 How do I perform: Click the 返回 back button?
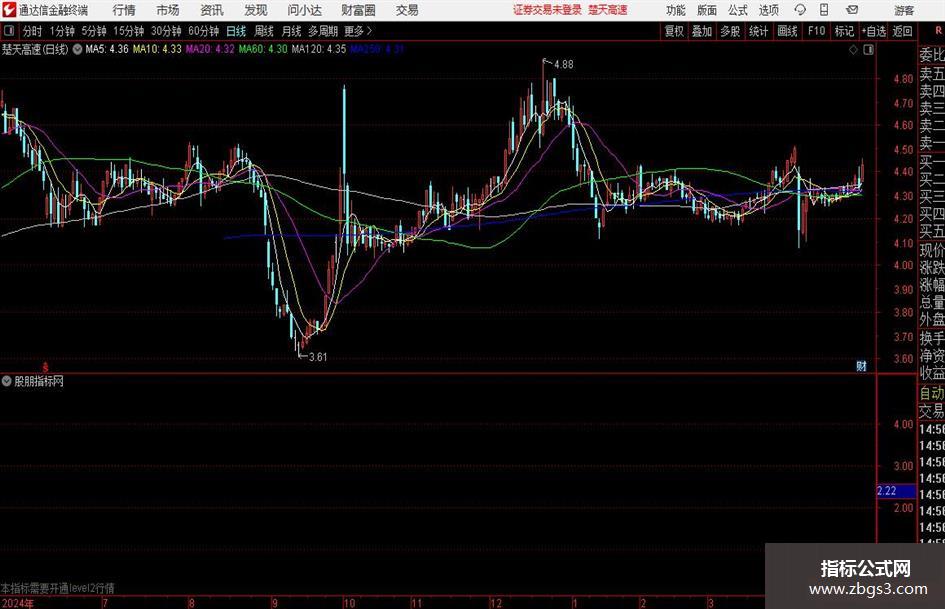(x=902, y=31)
